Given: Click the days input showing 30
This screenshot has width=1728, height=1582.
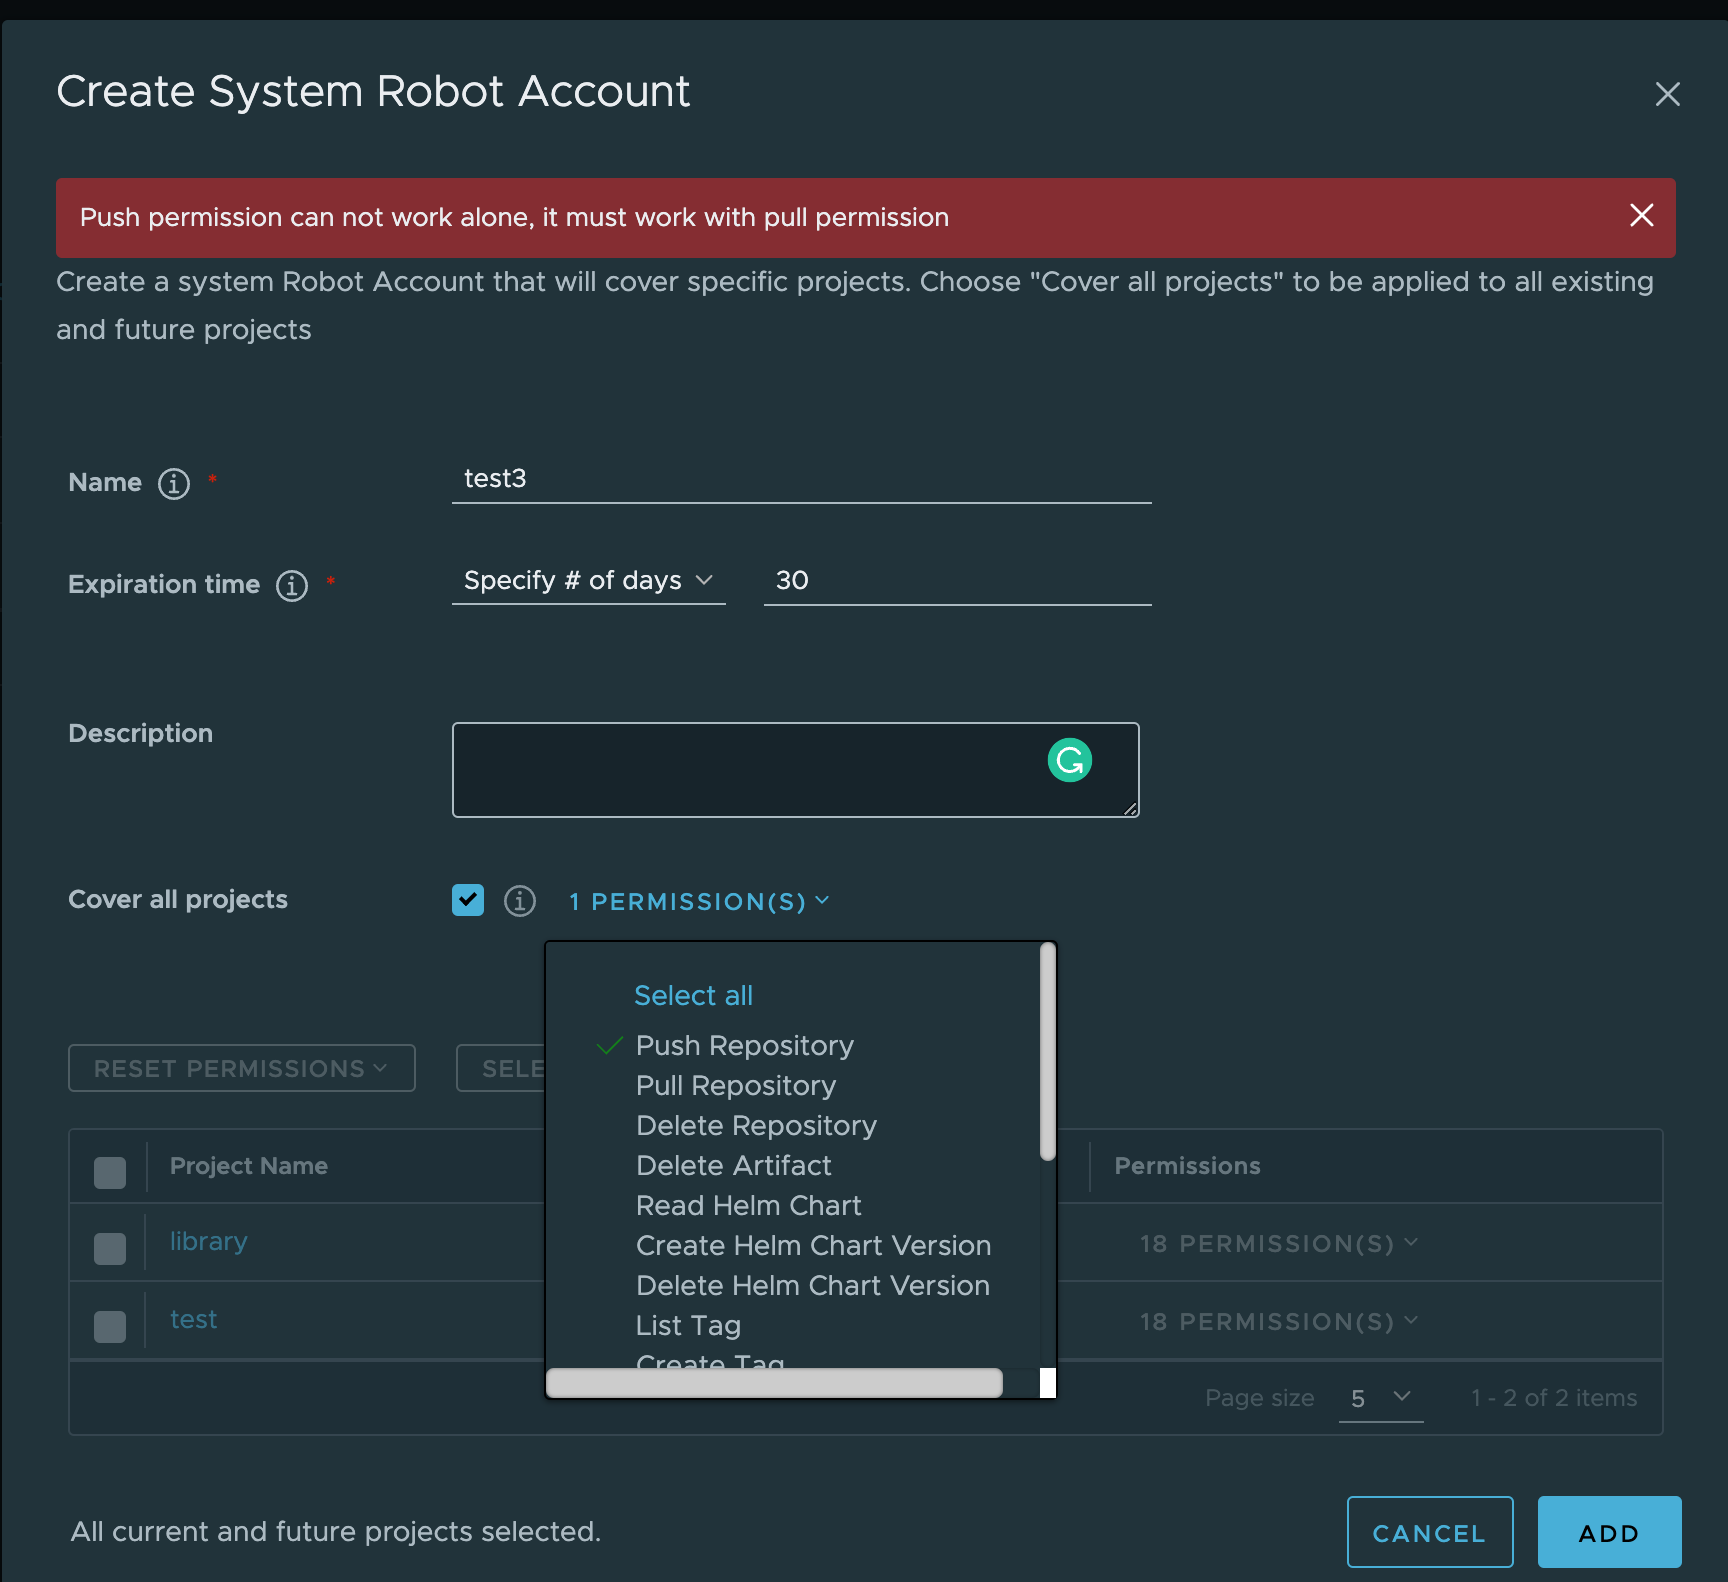Looking at the screenshot, I should [958, 581].
